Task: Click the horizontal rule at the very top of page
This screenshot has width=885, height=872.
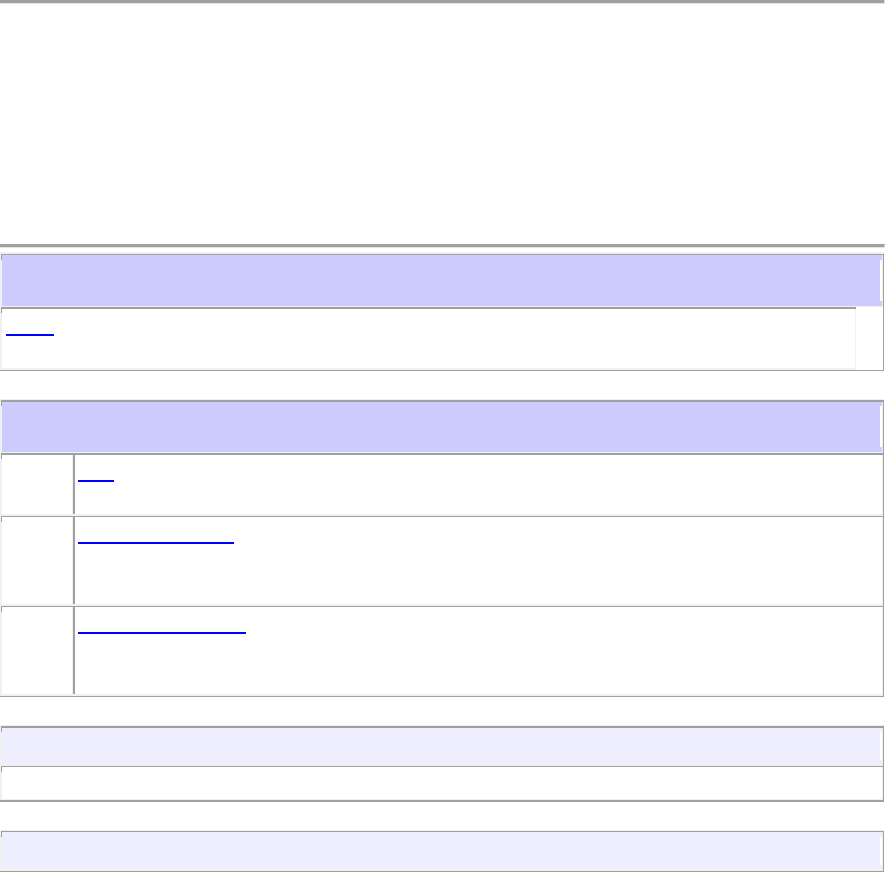Action: click(x=442, y=2)
